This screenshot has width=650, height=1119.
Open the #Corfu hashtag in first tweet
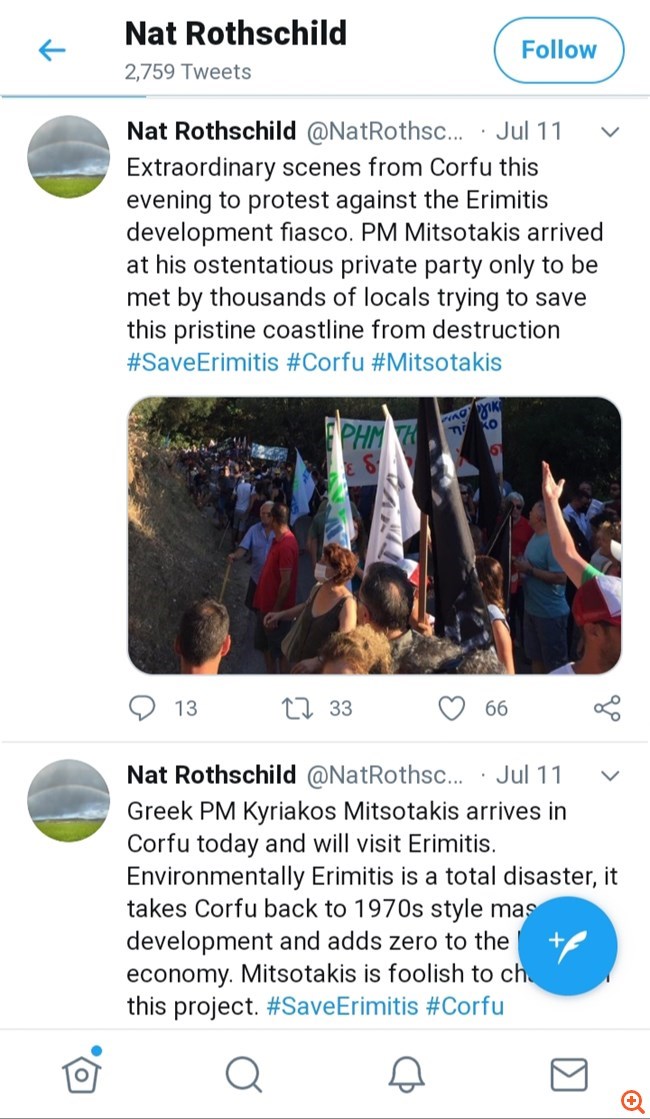pyautogui.click(x=325, y=361)
